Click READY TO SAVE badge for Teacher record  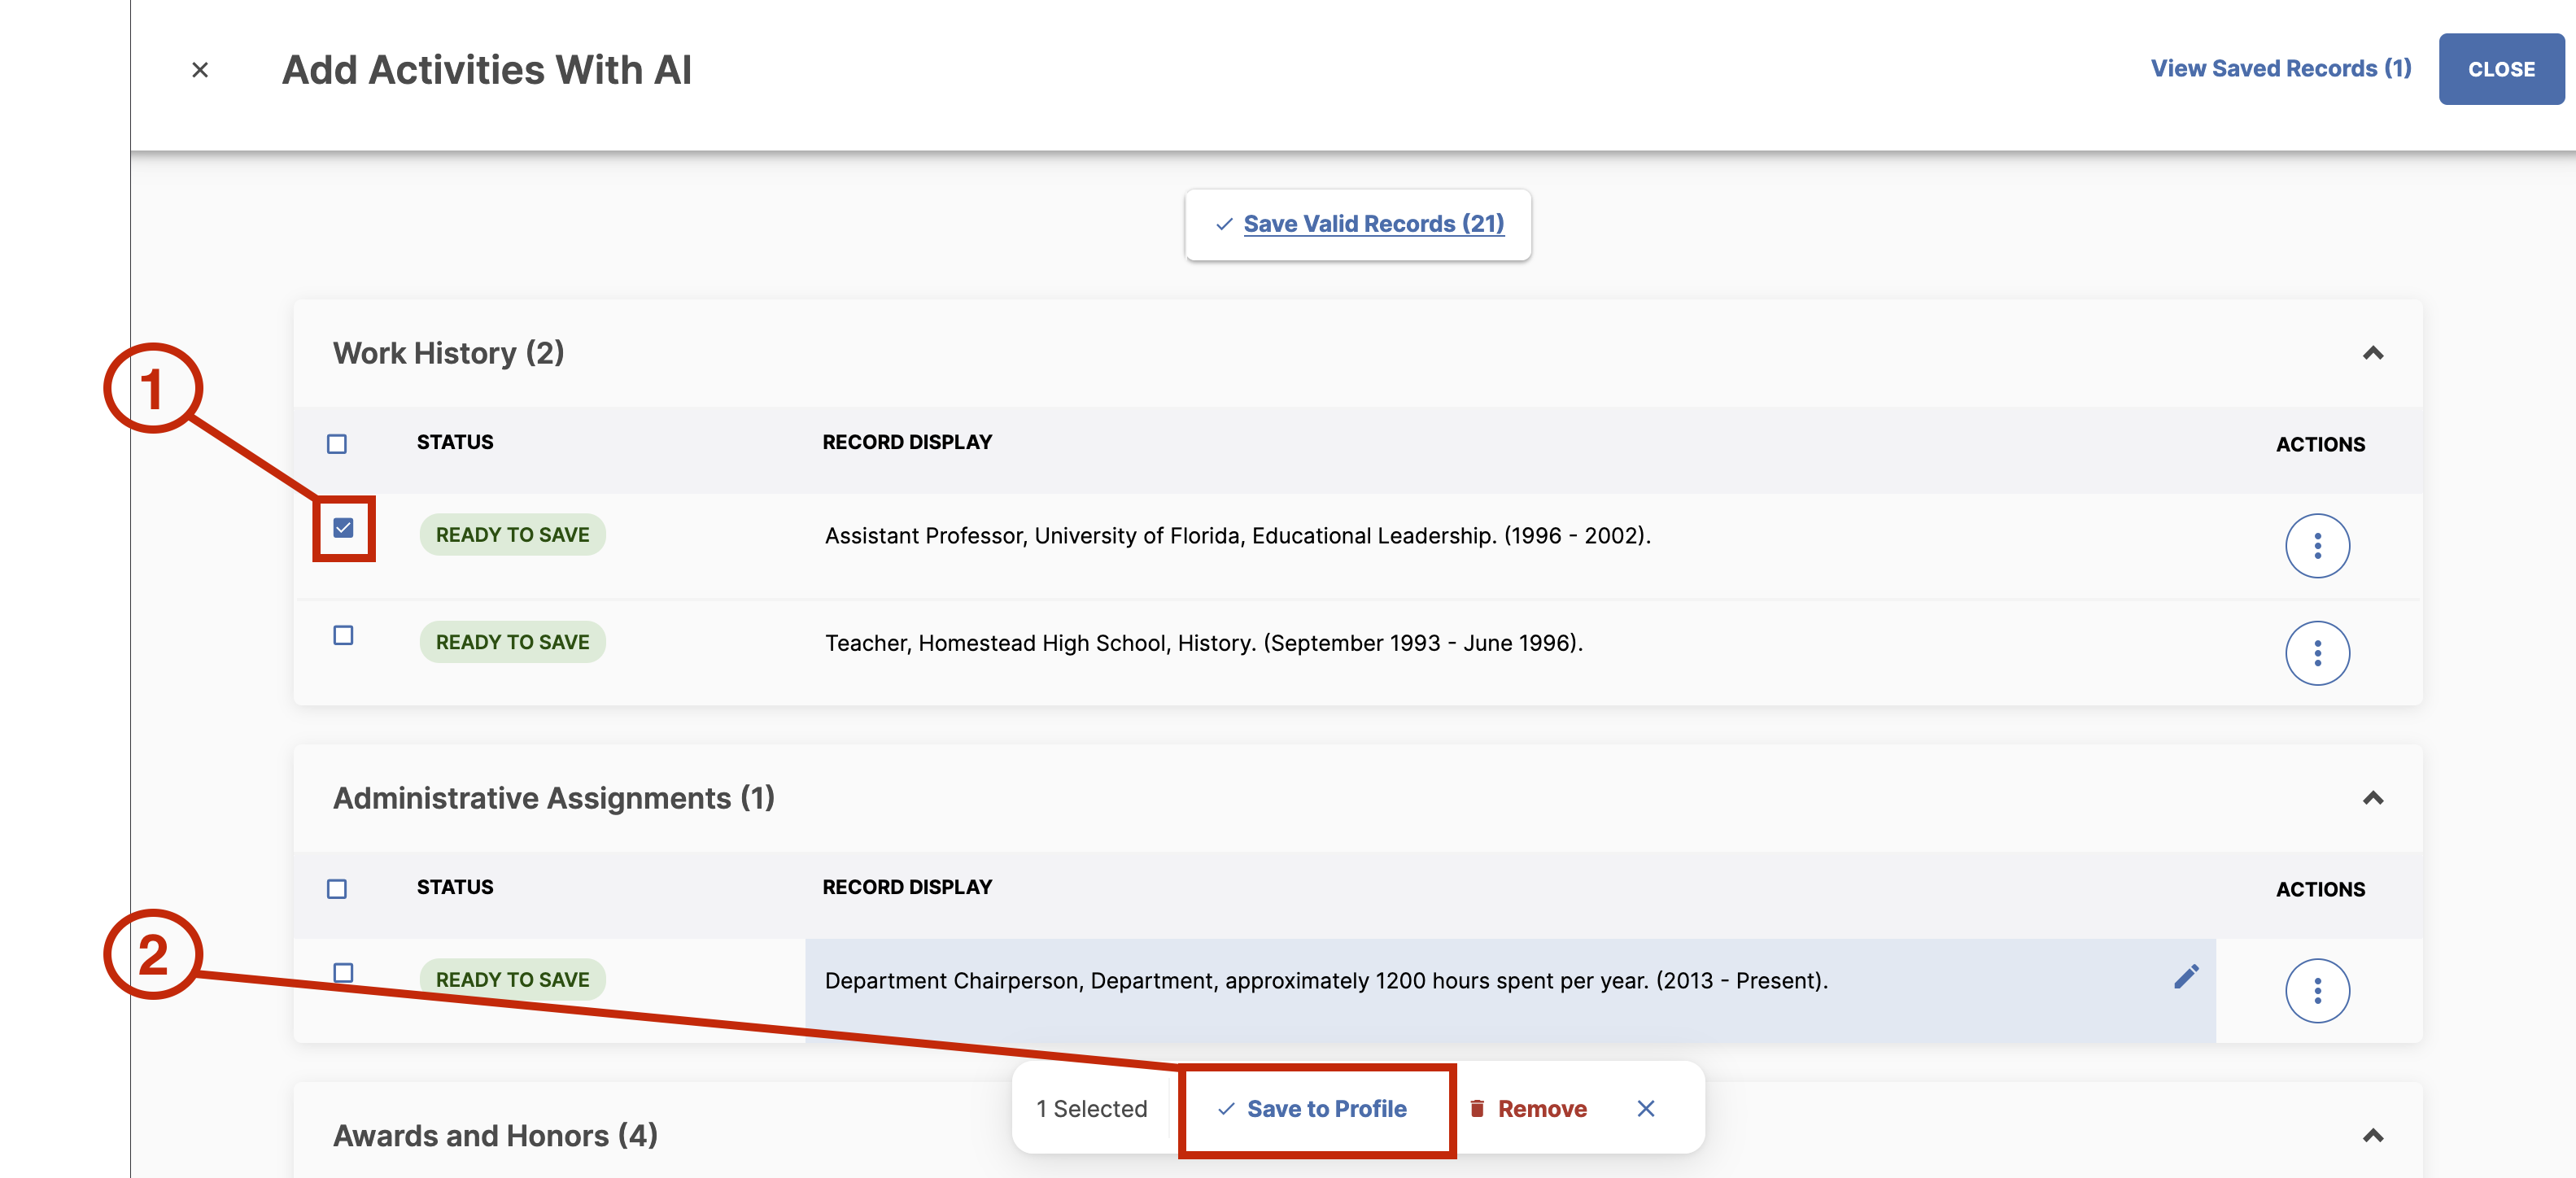(x=512, y=642)
